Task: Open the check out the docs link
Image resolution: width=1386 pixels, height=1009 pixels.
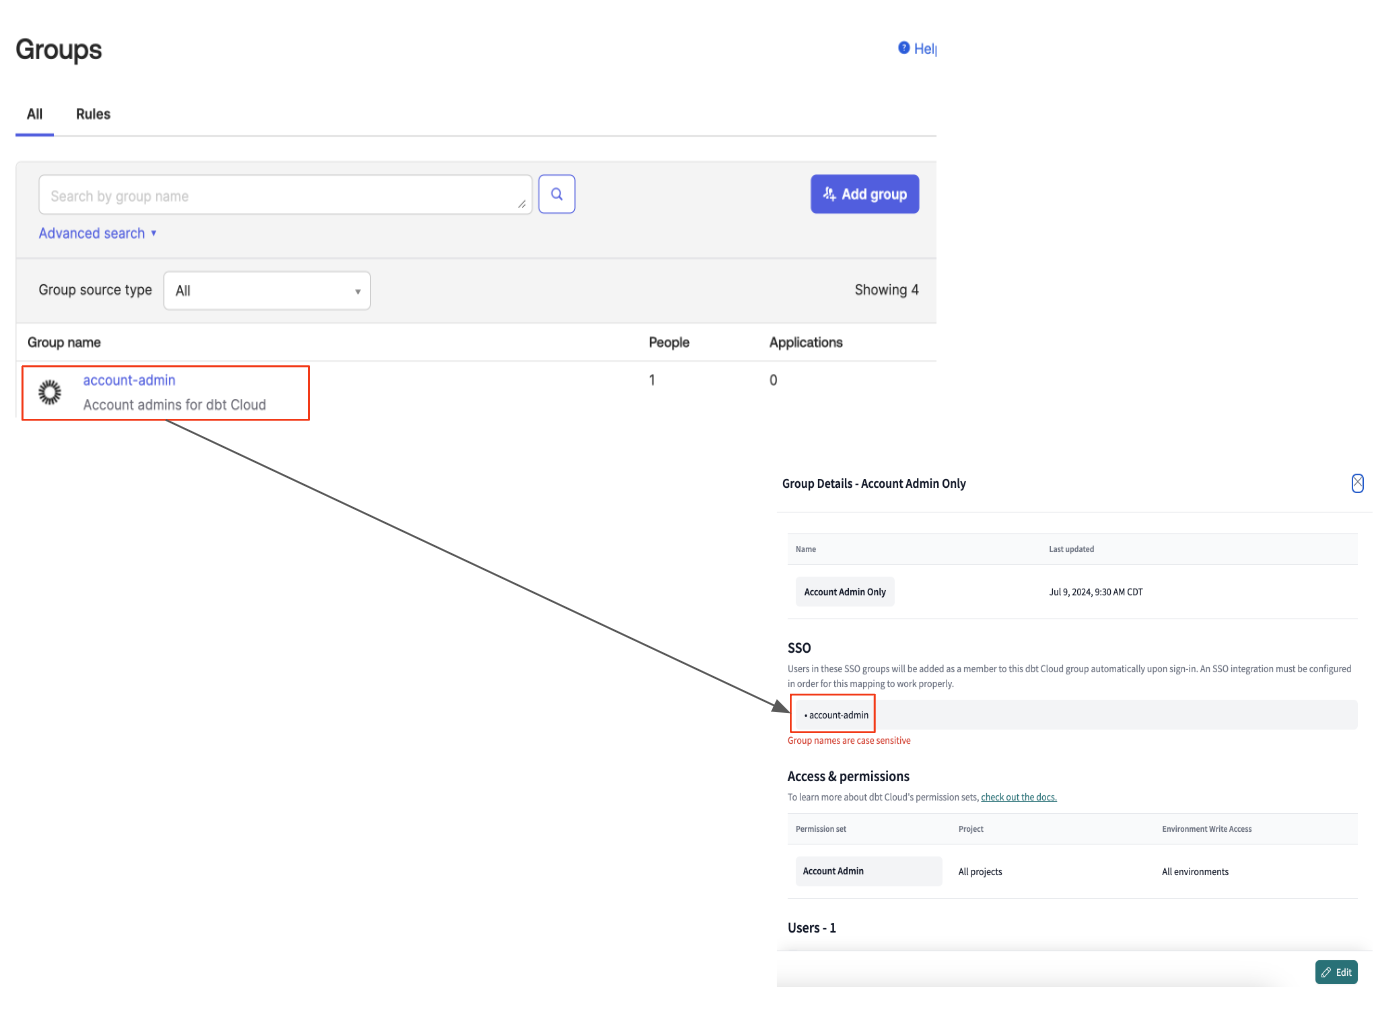Action: 1018,797
